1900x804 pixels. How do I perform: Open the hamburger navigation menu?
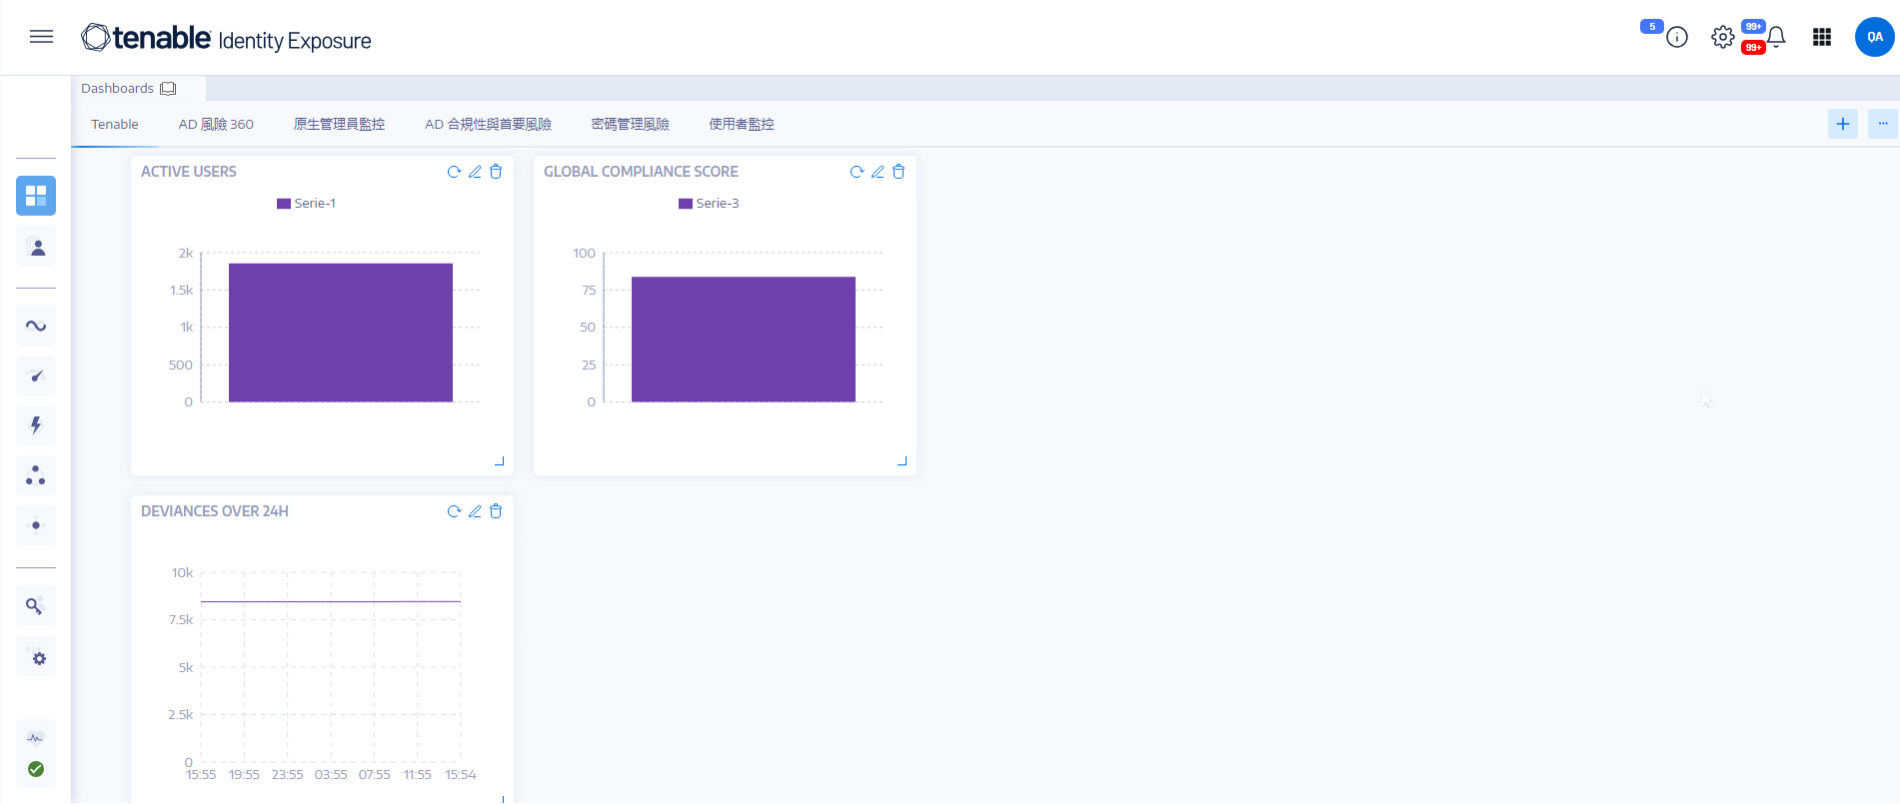click(x=41, y=37)
